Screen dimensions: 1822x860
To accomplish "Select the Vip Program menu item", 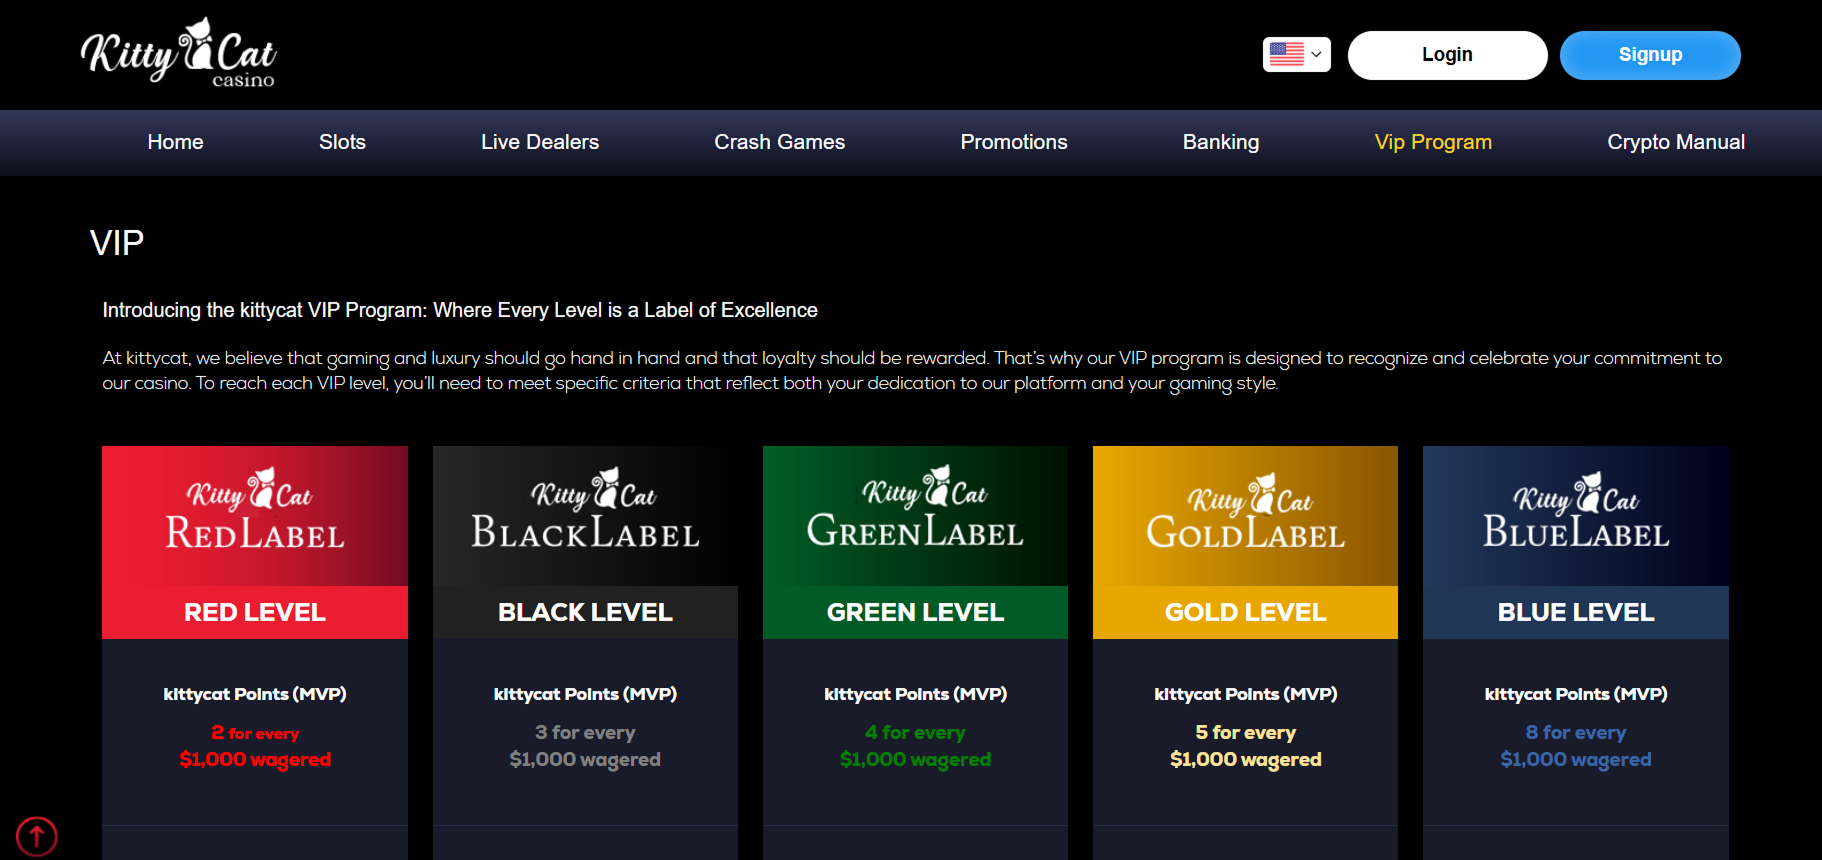I will coord(1432,142).
